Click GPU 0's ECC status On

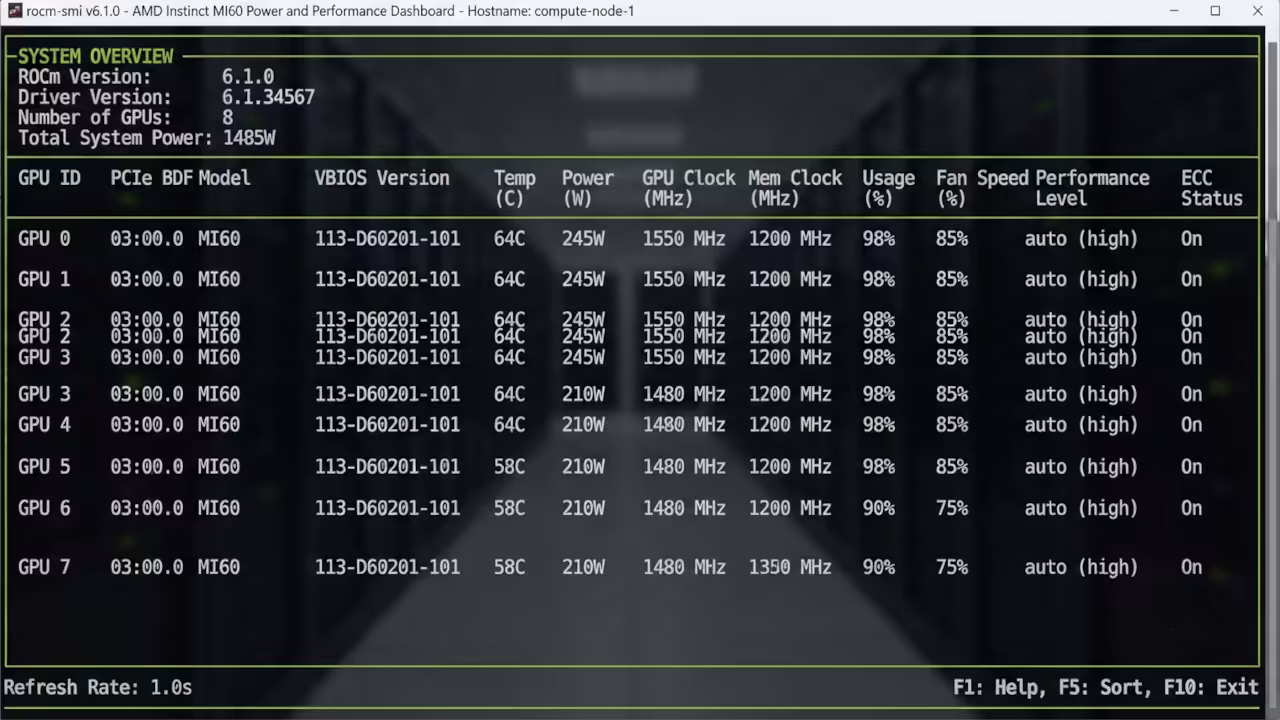pos(1191,239)
